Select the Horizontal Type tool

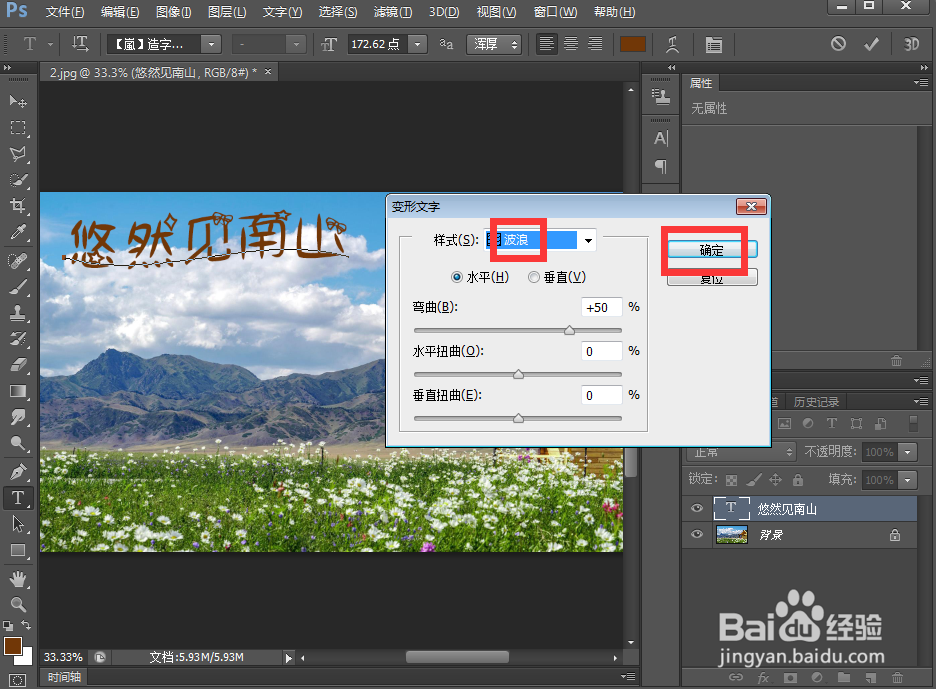18,497
